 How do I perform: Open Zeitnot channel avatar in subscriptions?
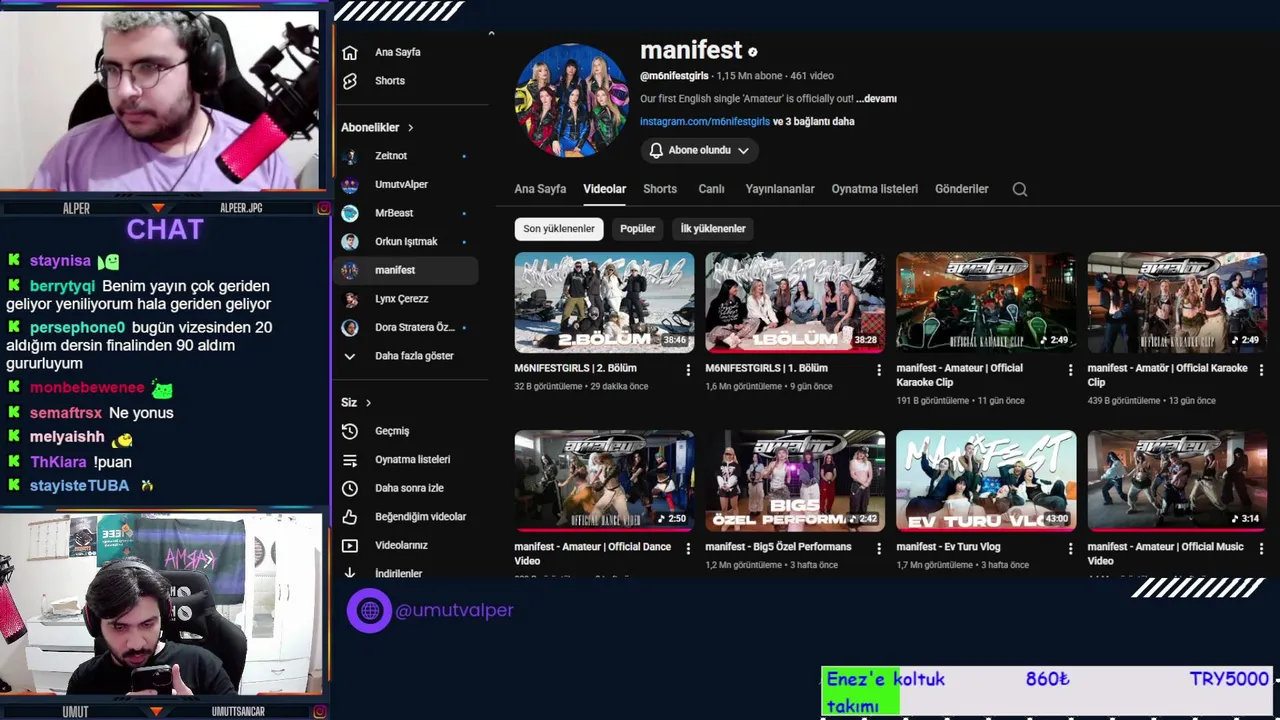[349, 156]
